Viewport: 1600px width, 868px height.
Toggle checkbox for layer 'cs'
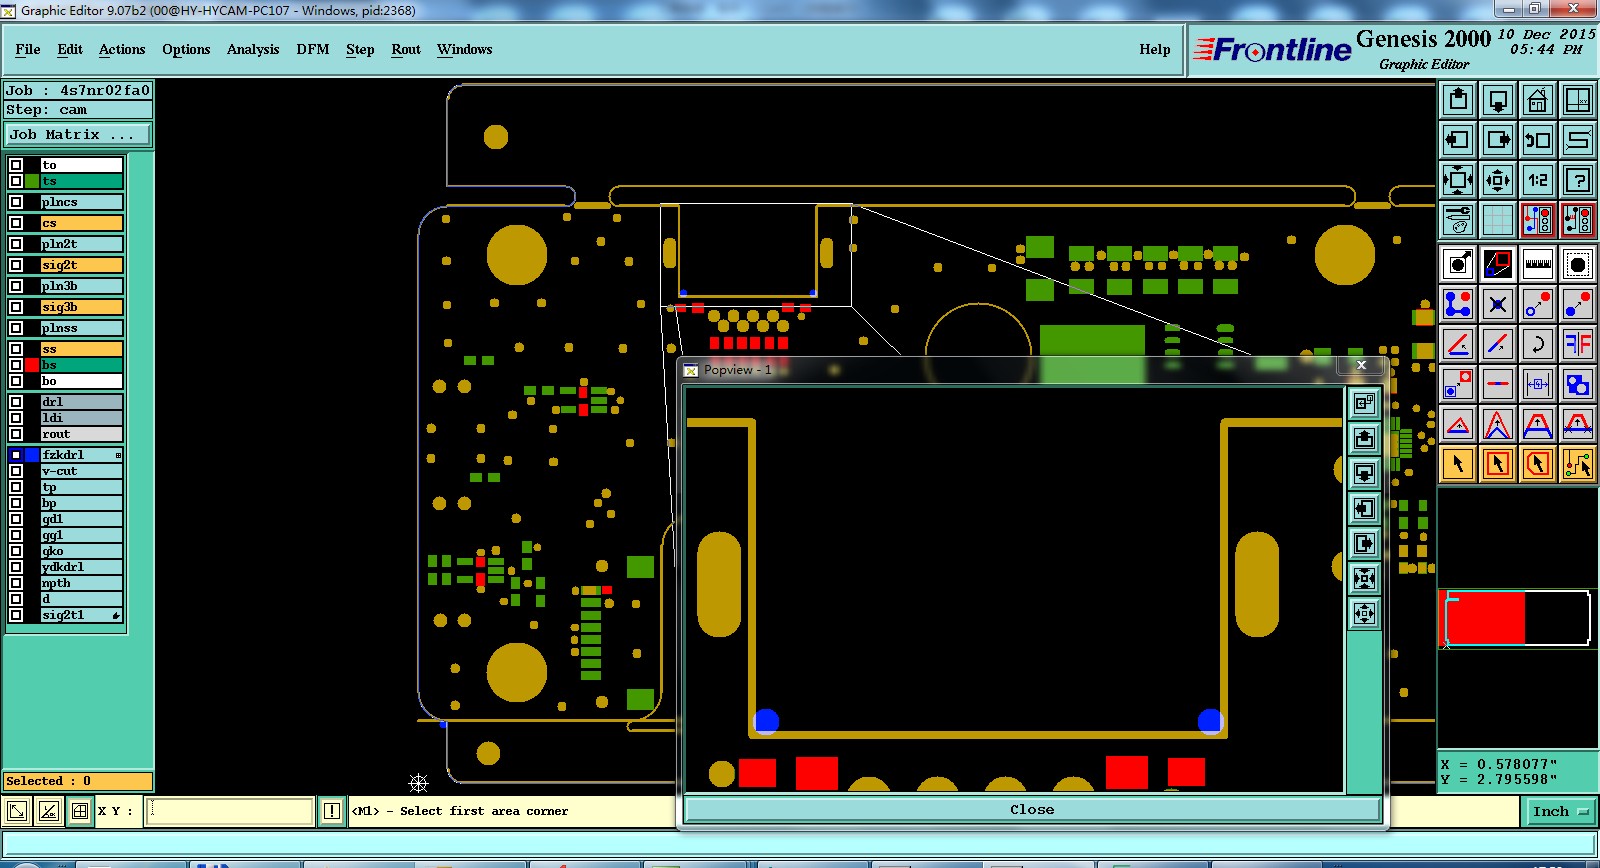[x=16, y=223]
